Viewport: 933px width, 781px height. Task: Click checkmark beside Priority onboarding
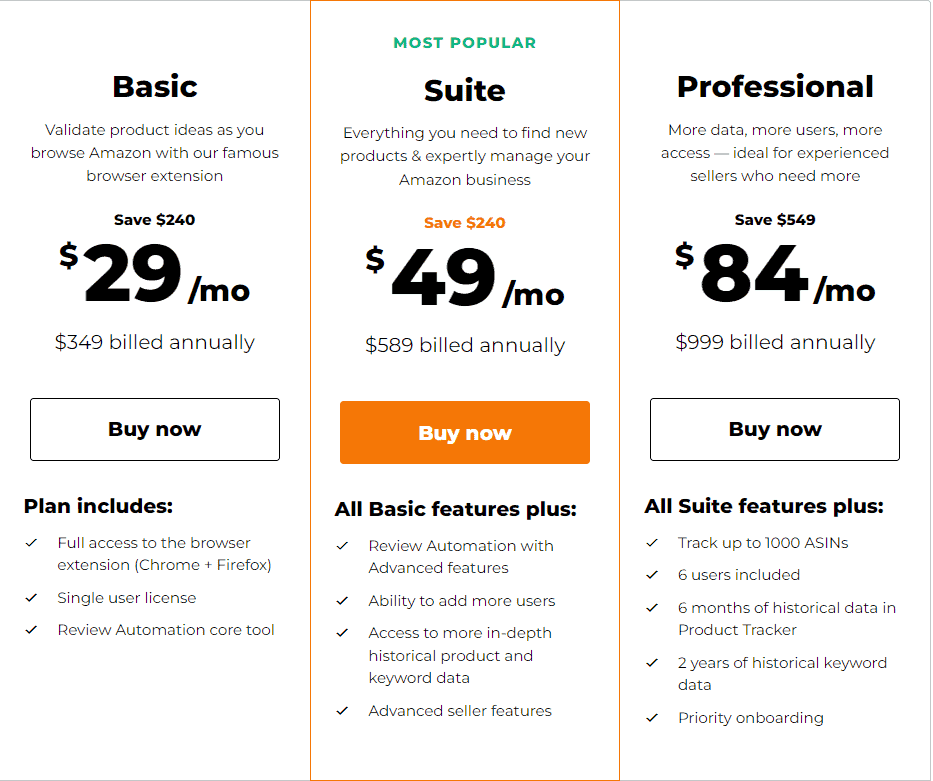(653, 718)
